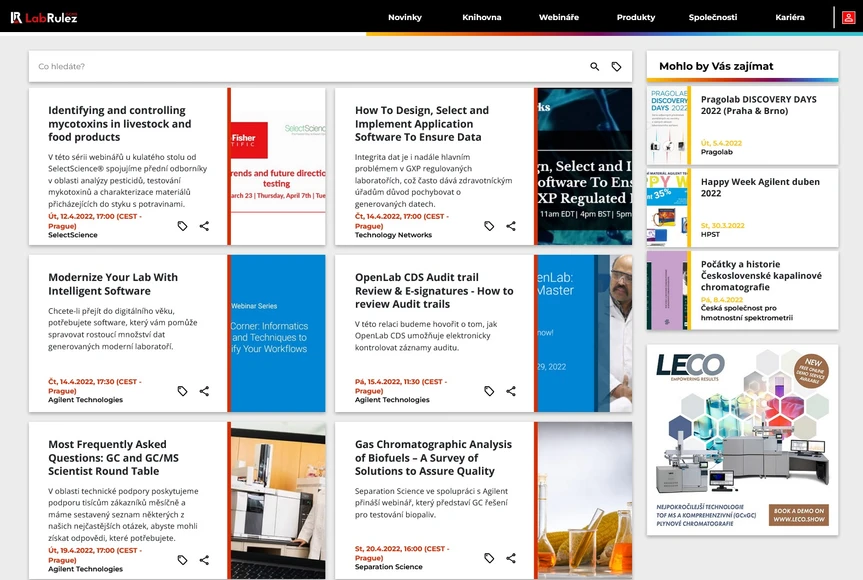The width and height of the screenshot is (863, 580).
Task: Click the Application Software webinar image
Action: pos(585,166)
